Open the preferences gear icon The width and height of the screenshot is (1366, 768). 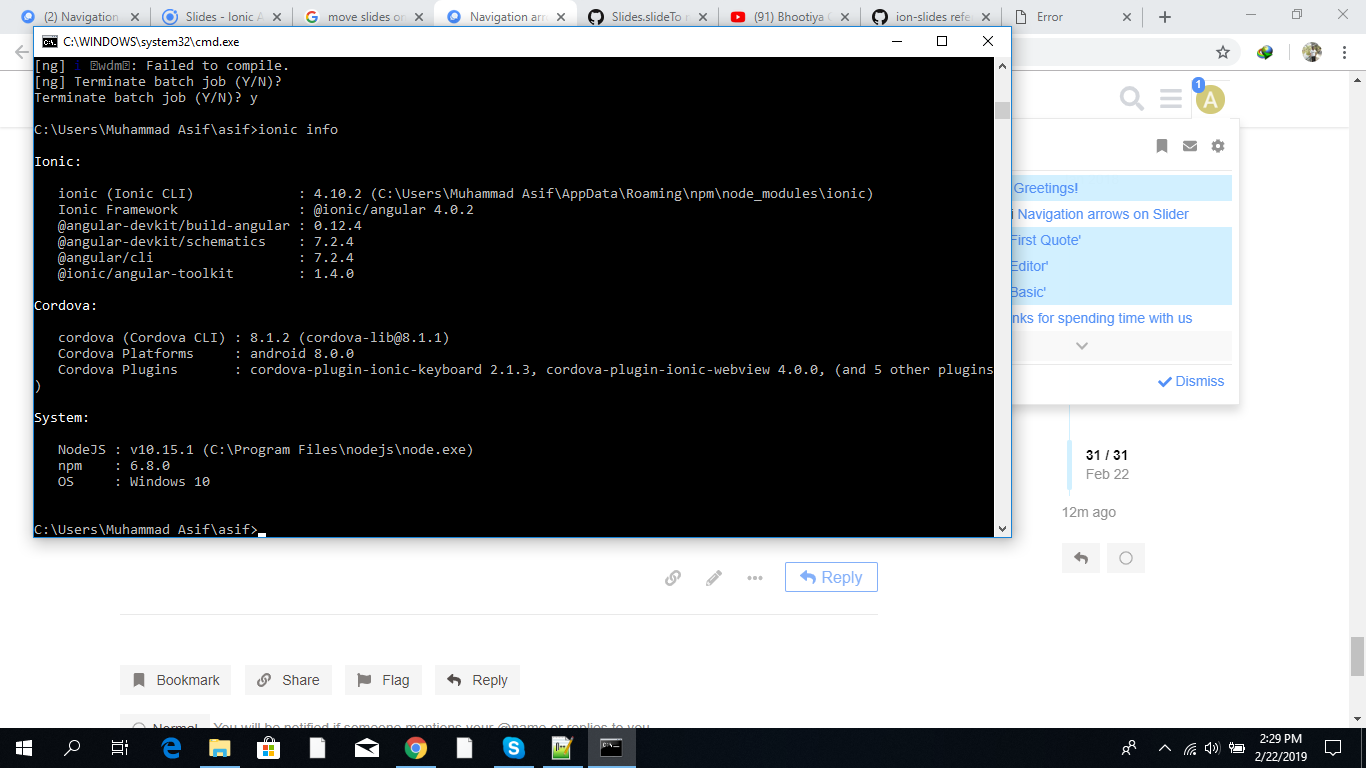[x=1217, y=146]
